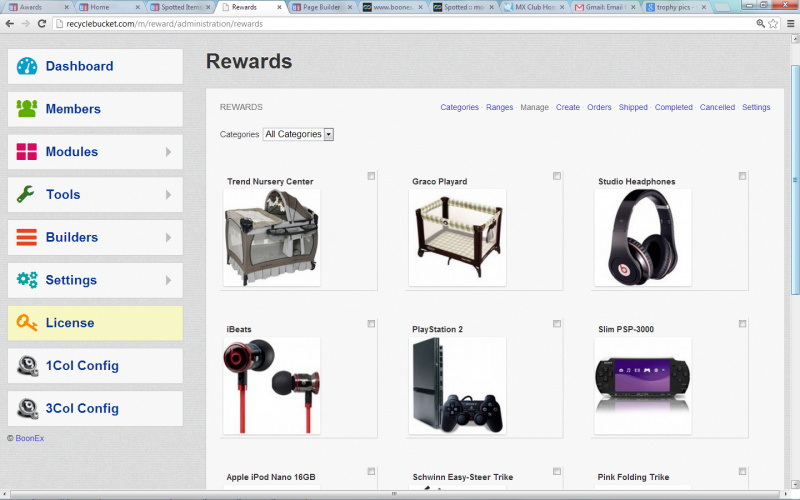This screenshot has height=500, width=800.
Task: Open the Studio Headphones image
Action: pos(643,238)
